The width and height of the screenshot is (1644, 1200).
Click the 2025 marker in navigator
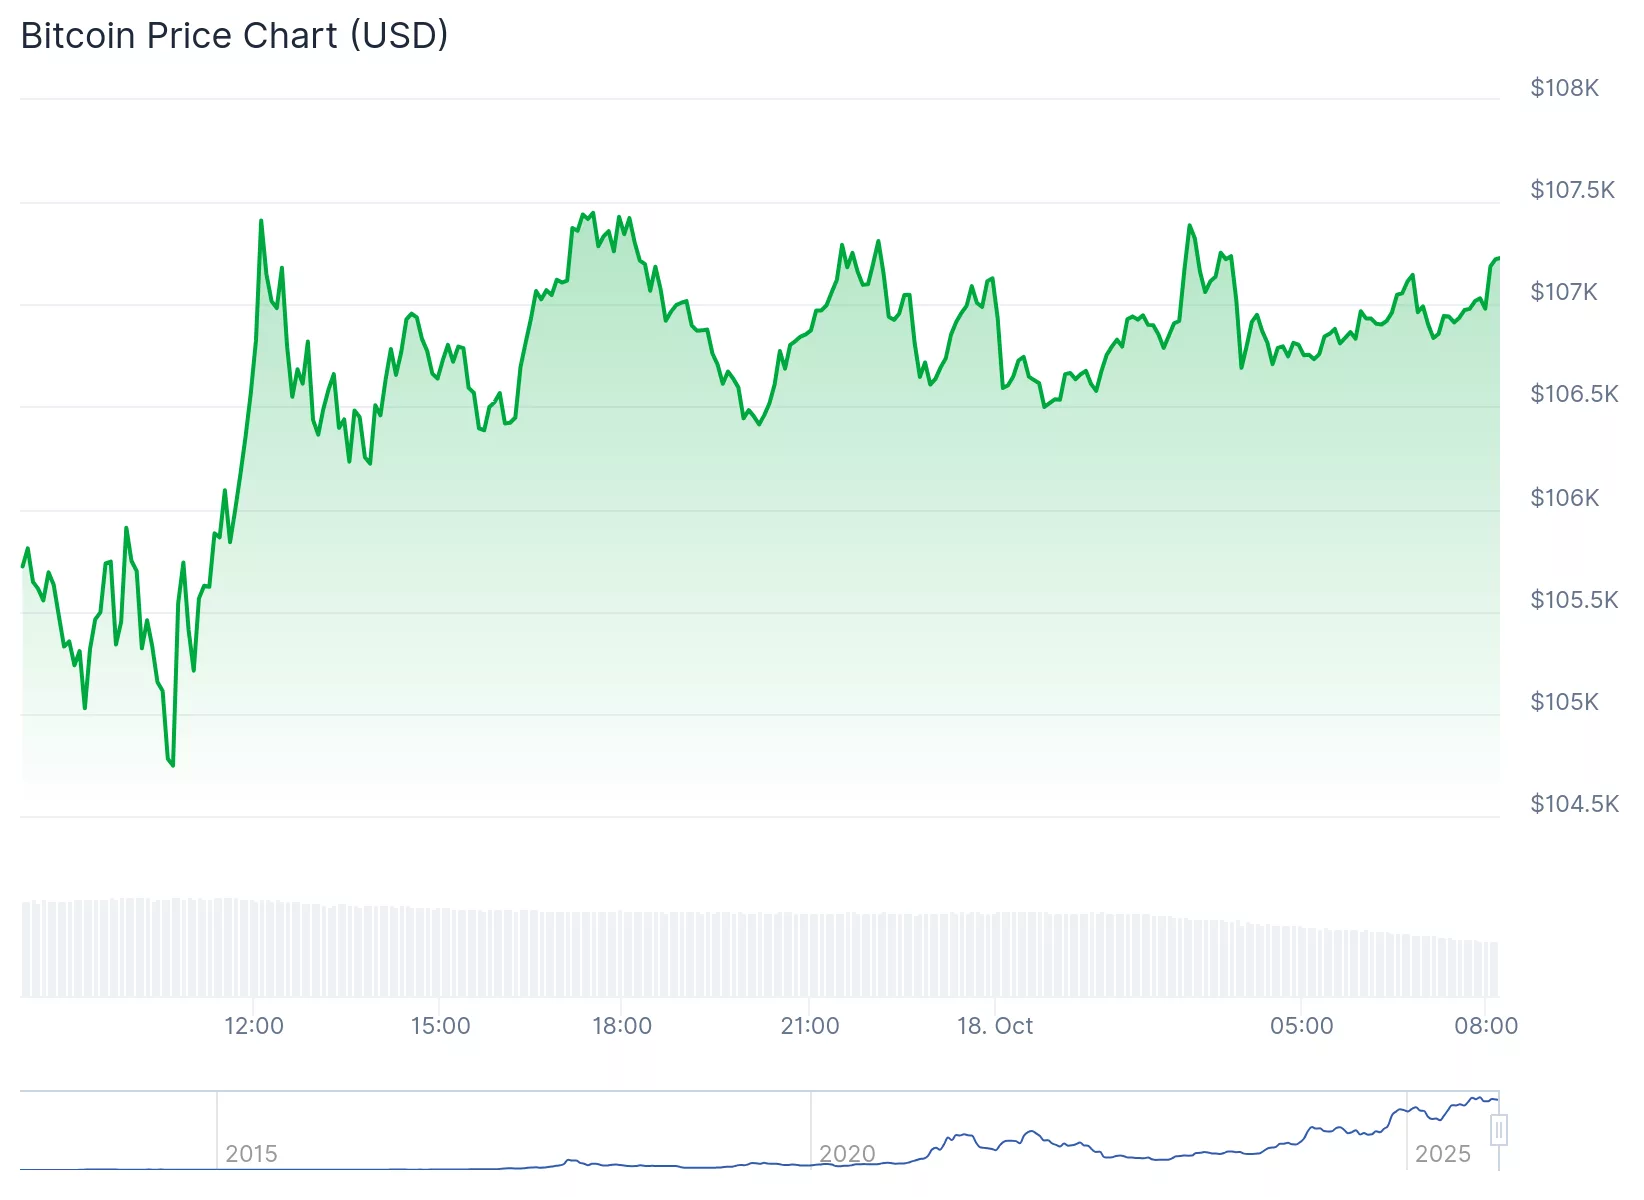click(x=1442, y=1154)
